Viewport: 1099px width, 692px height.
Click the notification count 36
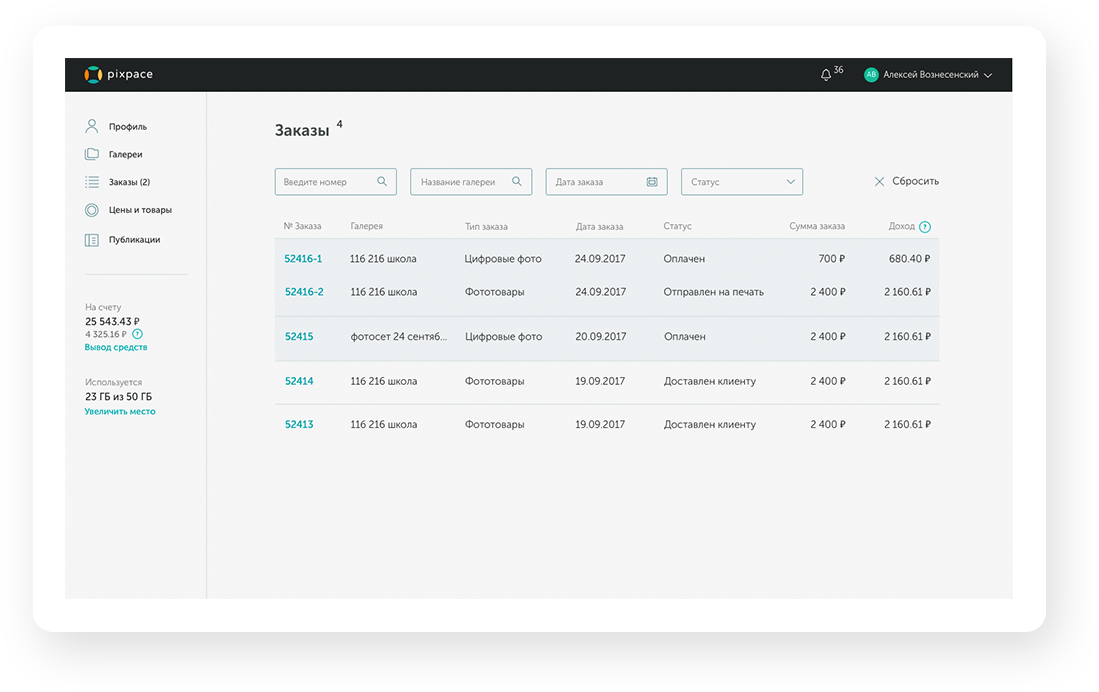click(838, 69)
